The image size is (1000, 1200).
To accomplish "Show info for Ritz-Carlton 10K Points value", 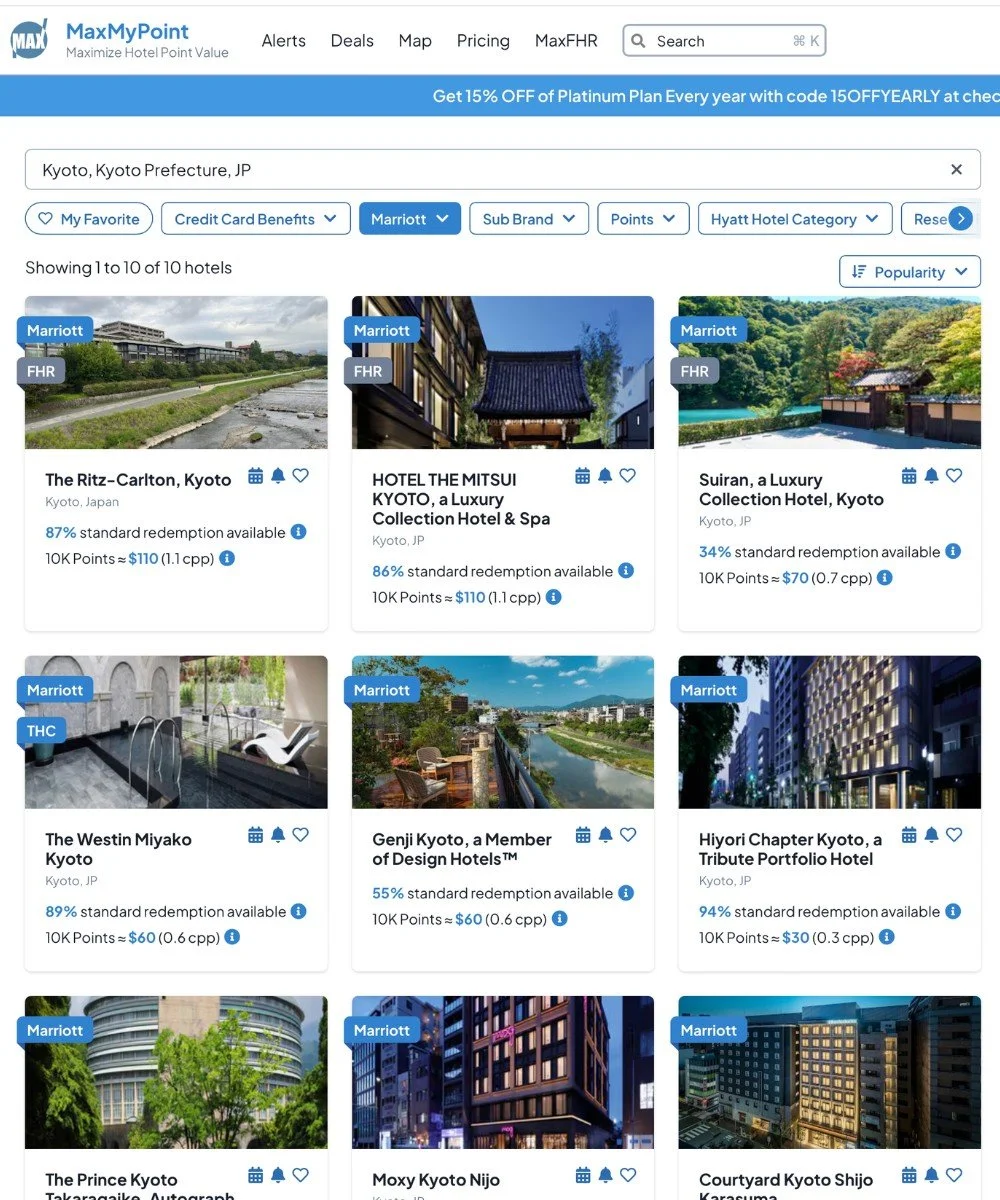I will coord(227,558).
